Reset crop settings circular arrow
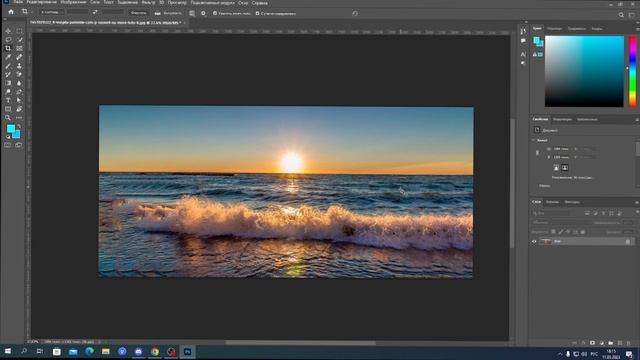Image resolution: width=640 pixels, height=360 pixels. tap(355, 13)
